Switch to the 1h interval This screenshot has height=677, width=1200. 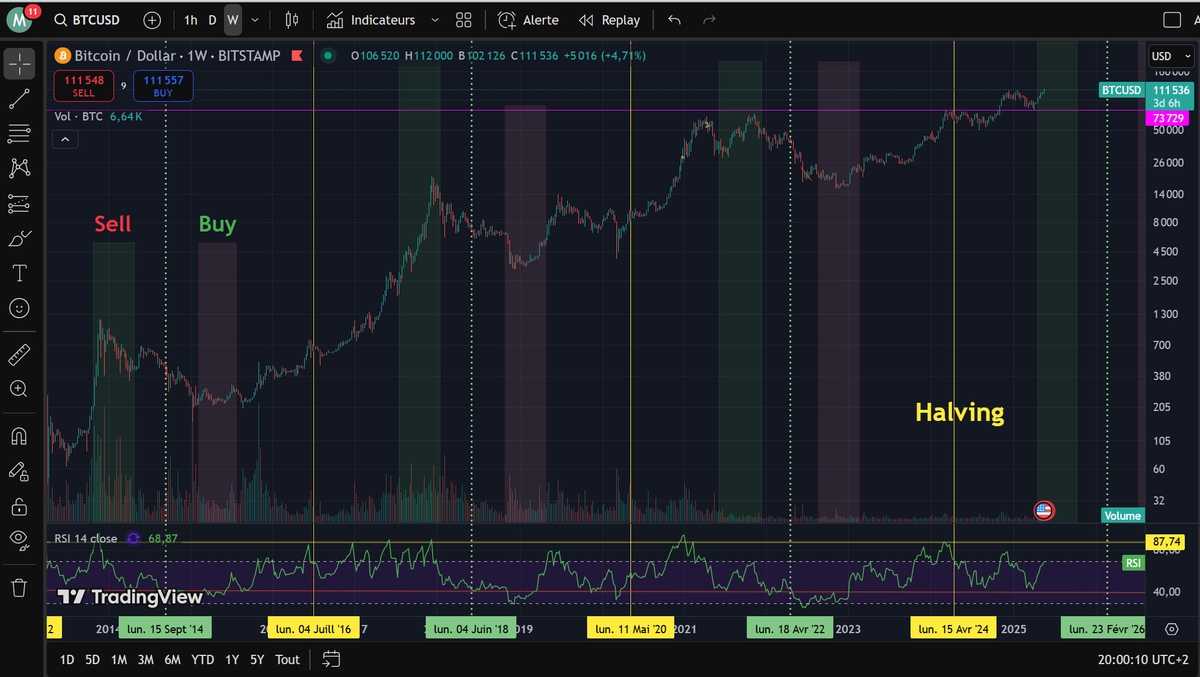coord(190,20)
